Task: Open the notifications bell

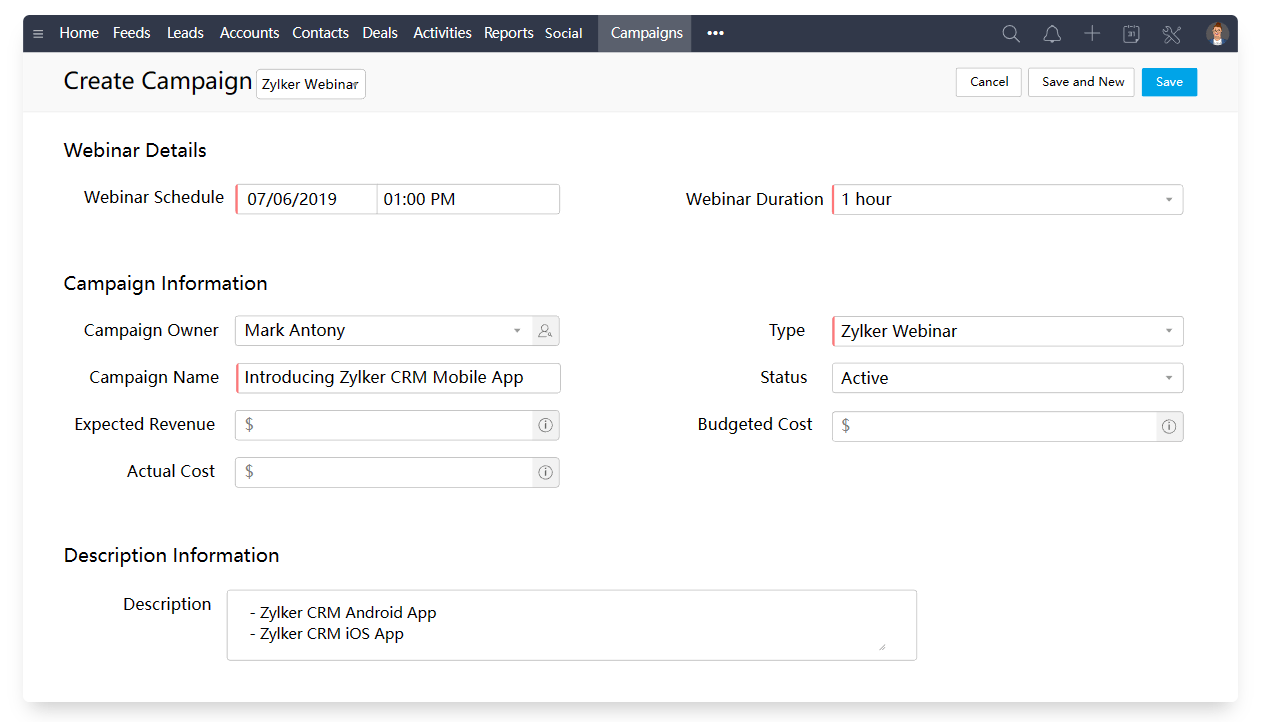Action: click(1052, 34)
